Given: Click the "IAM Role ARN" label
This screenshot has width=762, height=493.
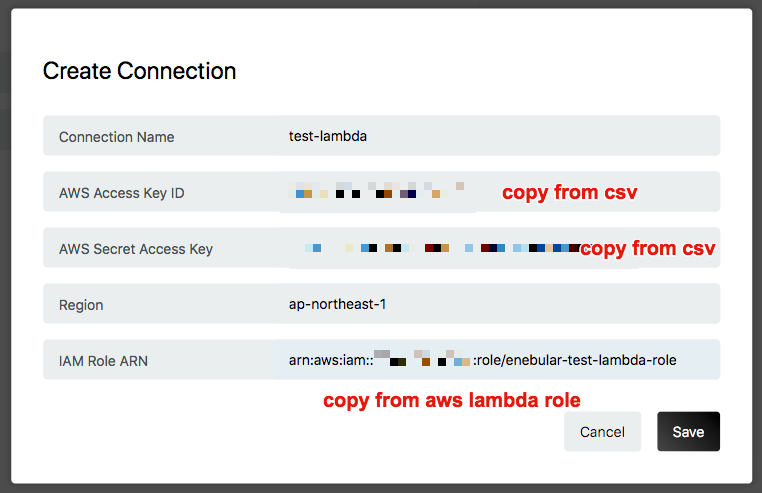Looking at the screenshot, I should [103, 361].
